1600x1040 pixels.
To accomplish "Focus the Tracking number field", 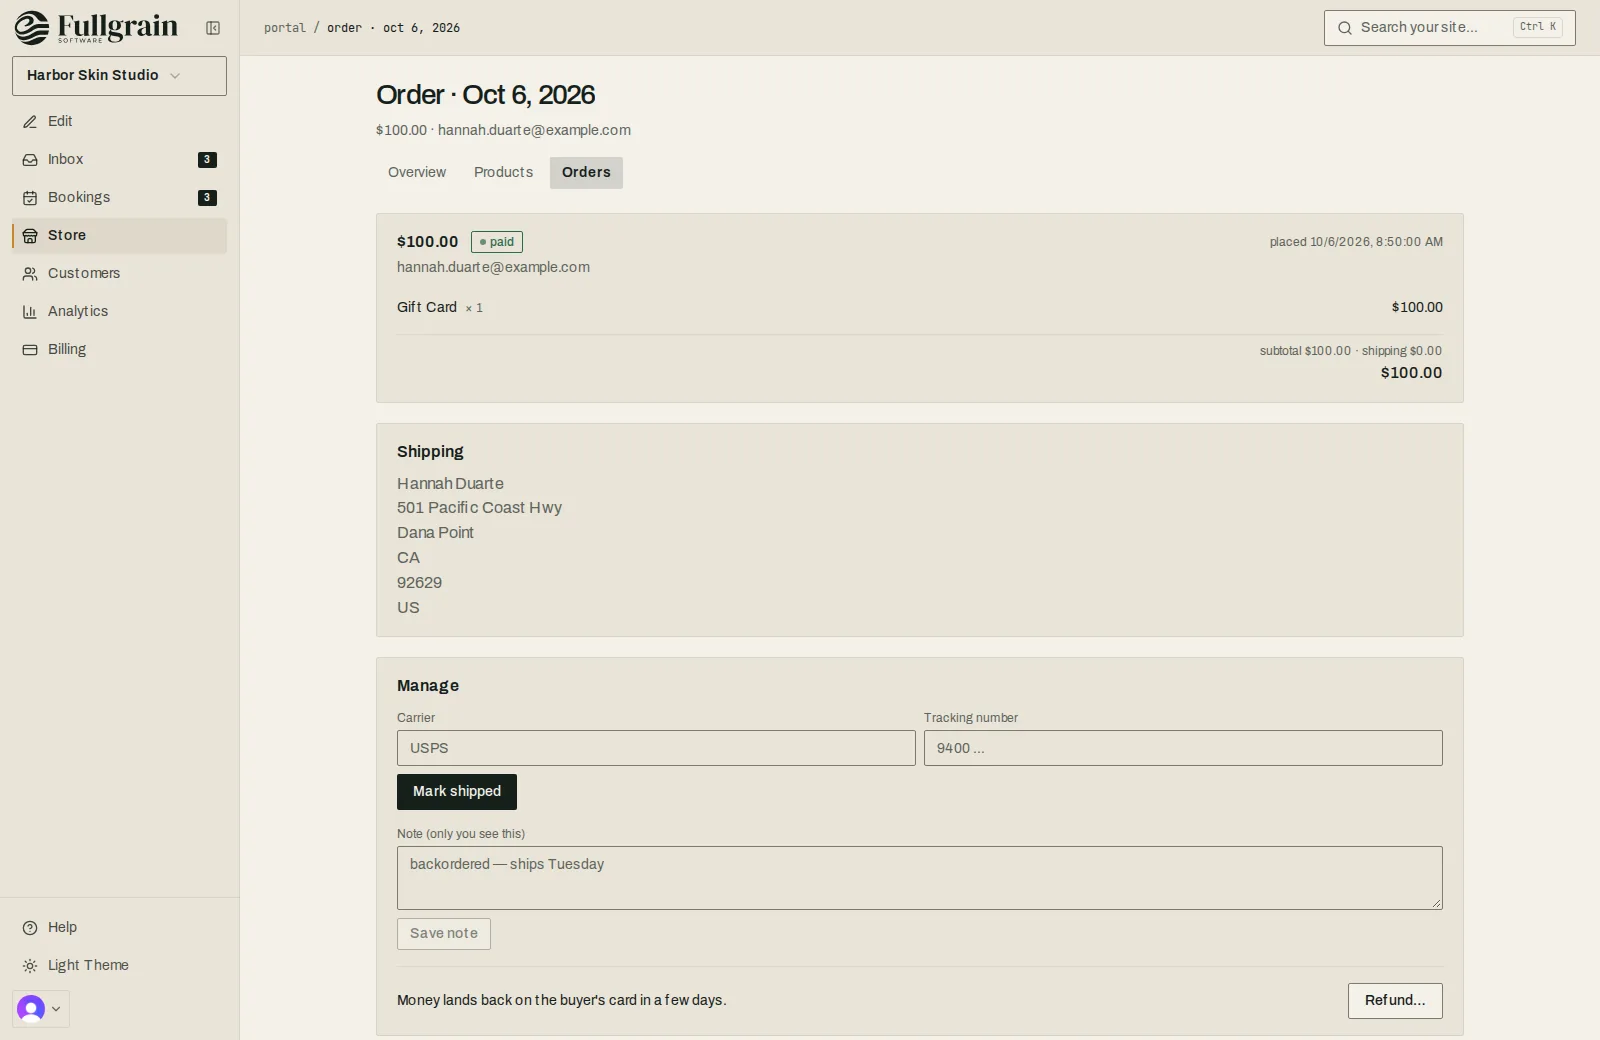I will 1183,748.
